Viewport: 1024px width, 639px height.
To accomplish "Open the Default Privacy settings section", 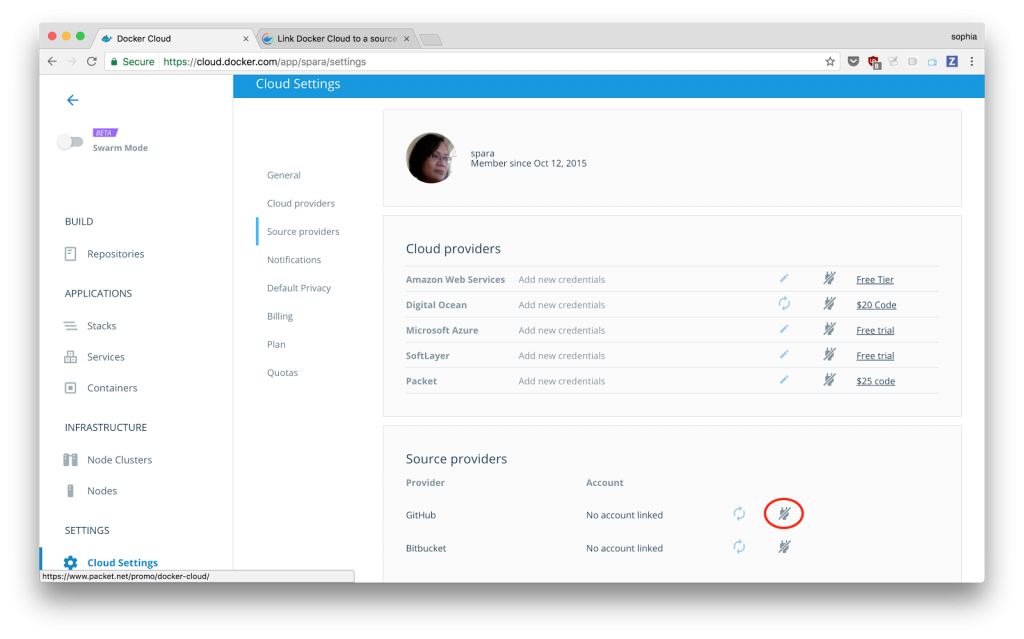I will tap(298, 287).
